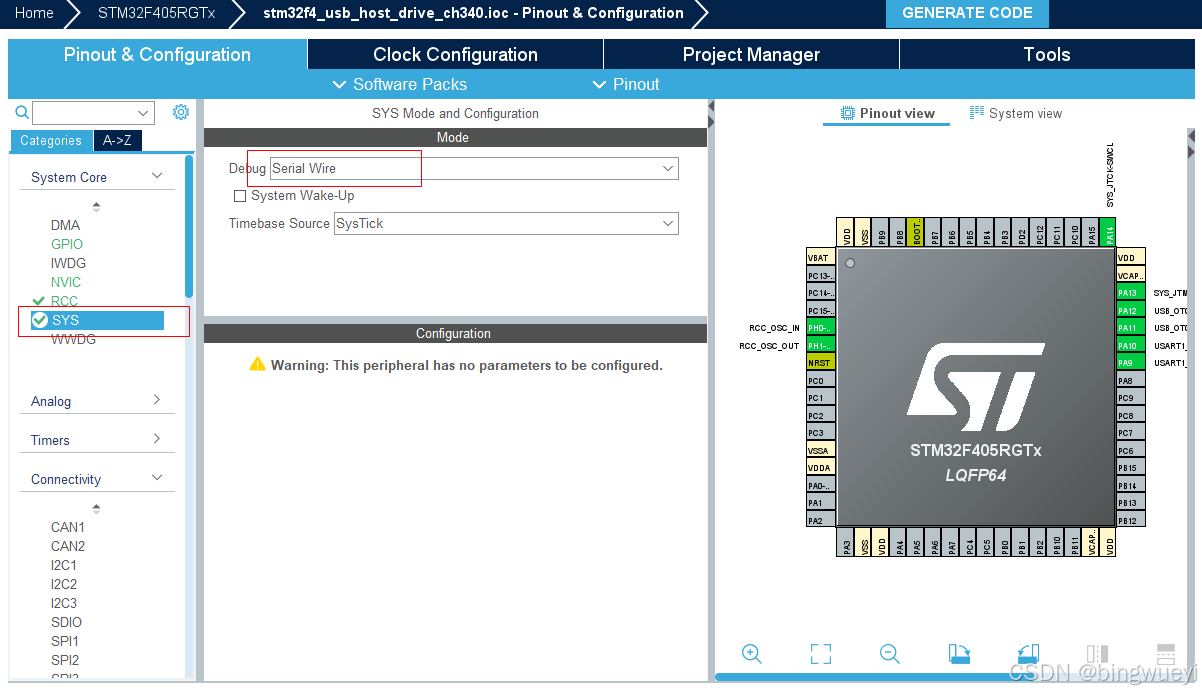This screenshot has width=1202, height=692.
Task: Enable the System Wake-Up checkbox
Action: point(240,196)
